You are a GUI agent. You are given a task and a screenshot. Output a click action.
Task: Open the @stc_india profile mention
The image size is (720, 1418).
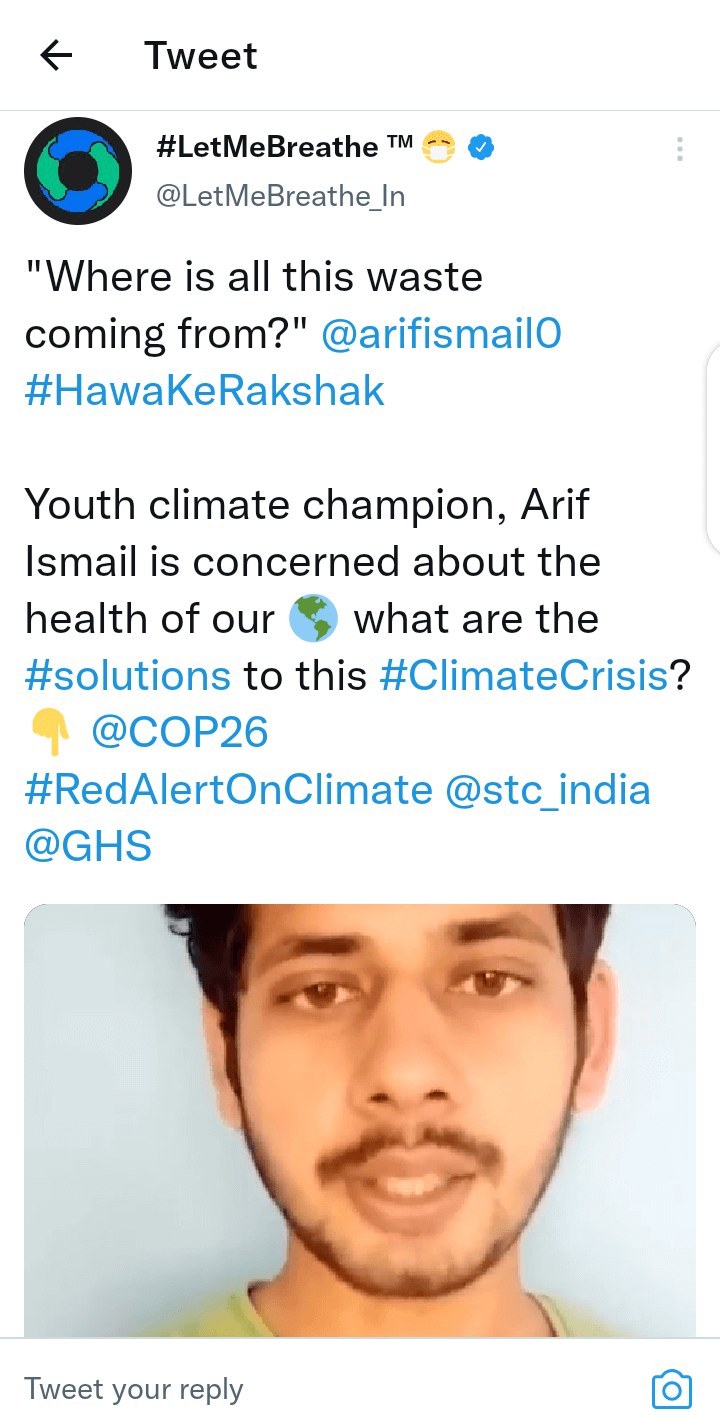click(x=547, y=791)
